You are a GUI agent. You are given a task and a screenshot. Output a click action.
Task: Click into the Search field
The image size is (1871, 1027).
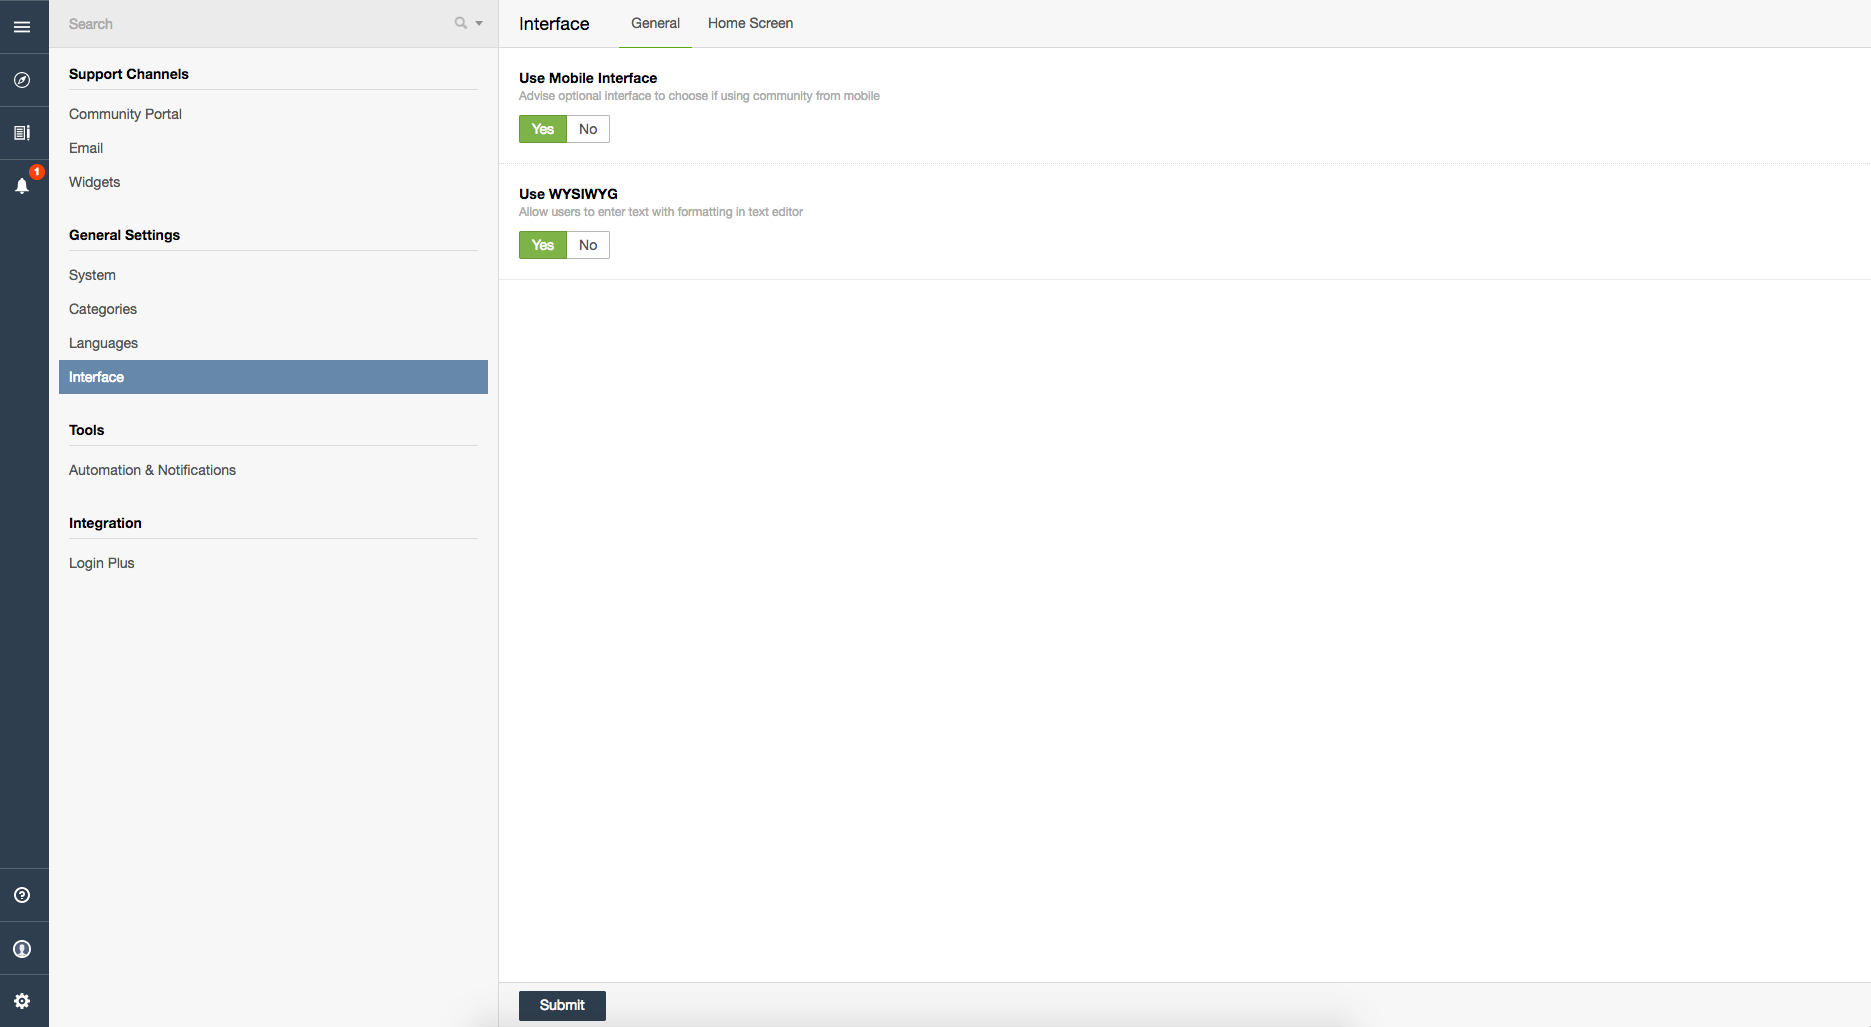coord(250,24)
